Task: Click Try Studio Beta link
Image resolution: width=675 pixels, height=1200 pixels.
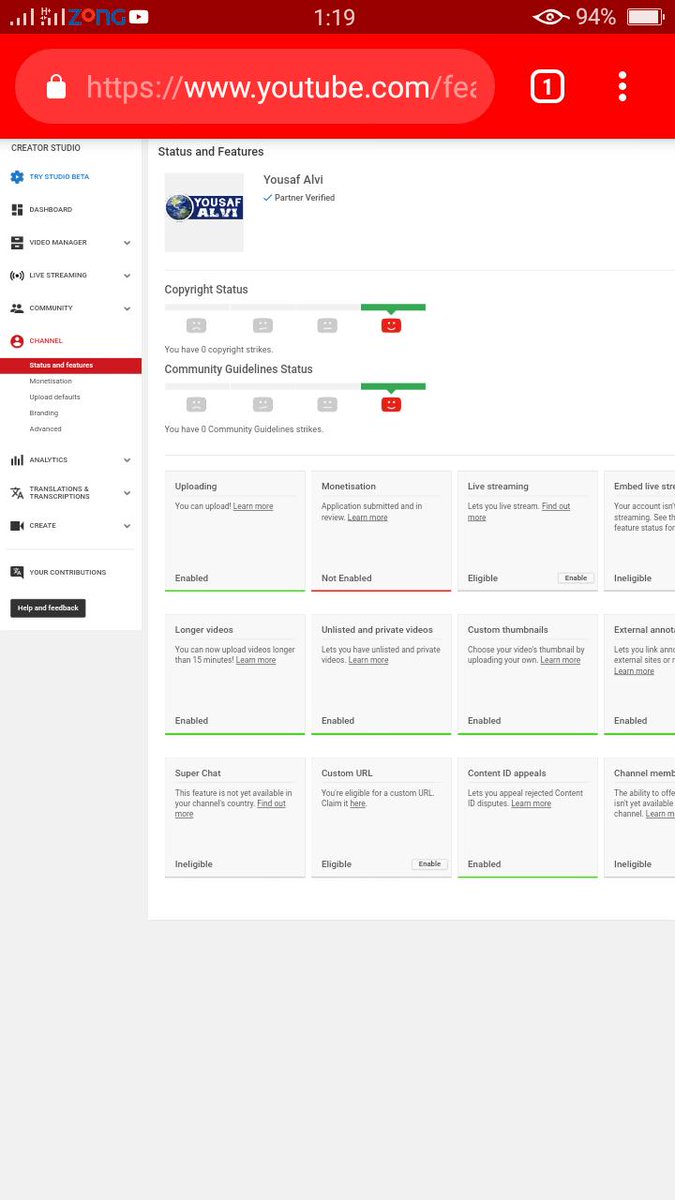Action: 59,177
